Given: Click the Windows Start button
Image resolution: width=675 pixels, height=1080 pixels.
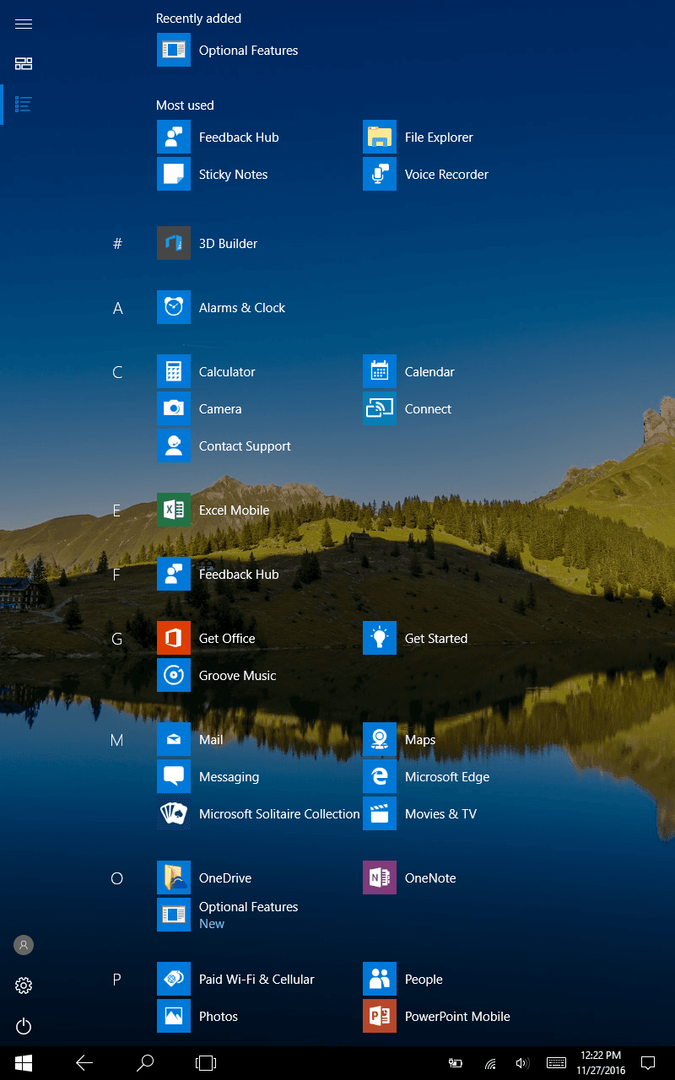Looking at the screenshot, I should pyautogui.click(x=23, y=1063).
